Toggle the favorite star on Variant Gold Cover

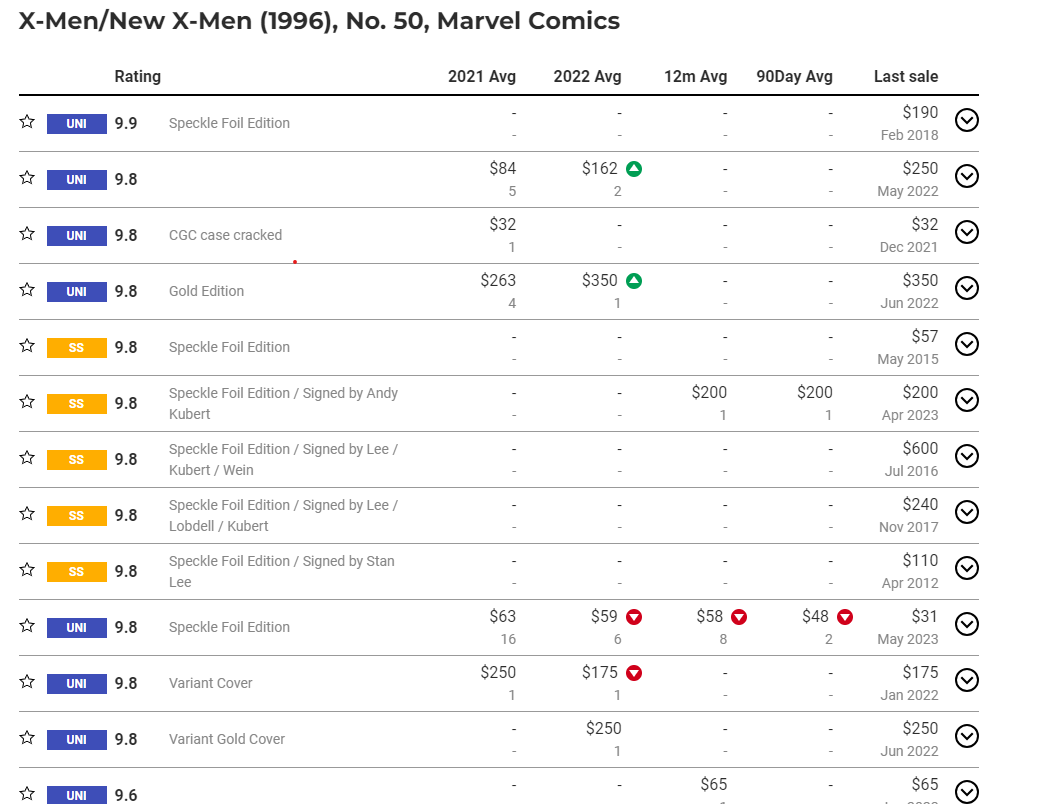27,737
